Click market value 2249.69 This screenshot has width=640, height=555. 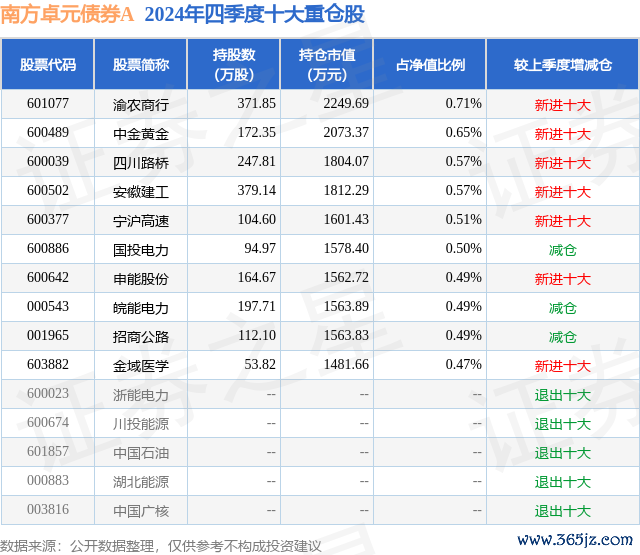pos(346,104)
